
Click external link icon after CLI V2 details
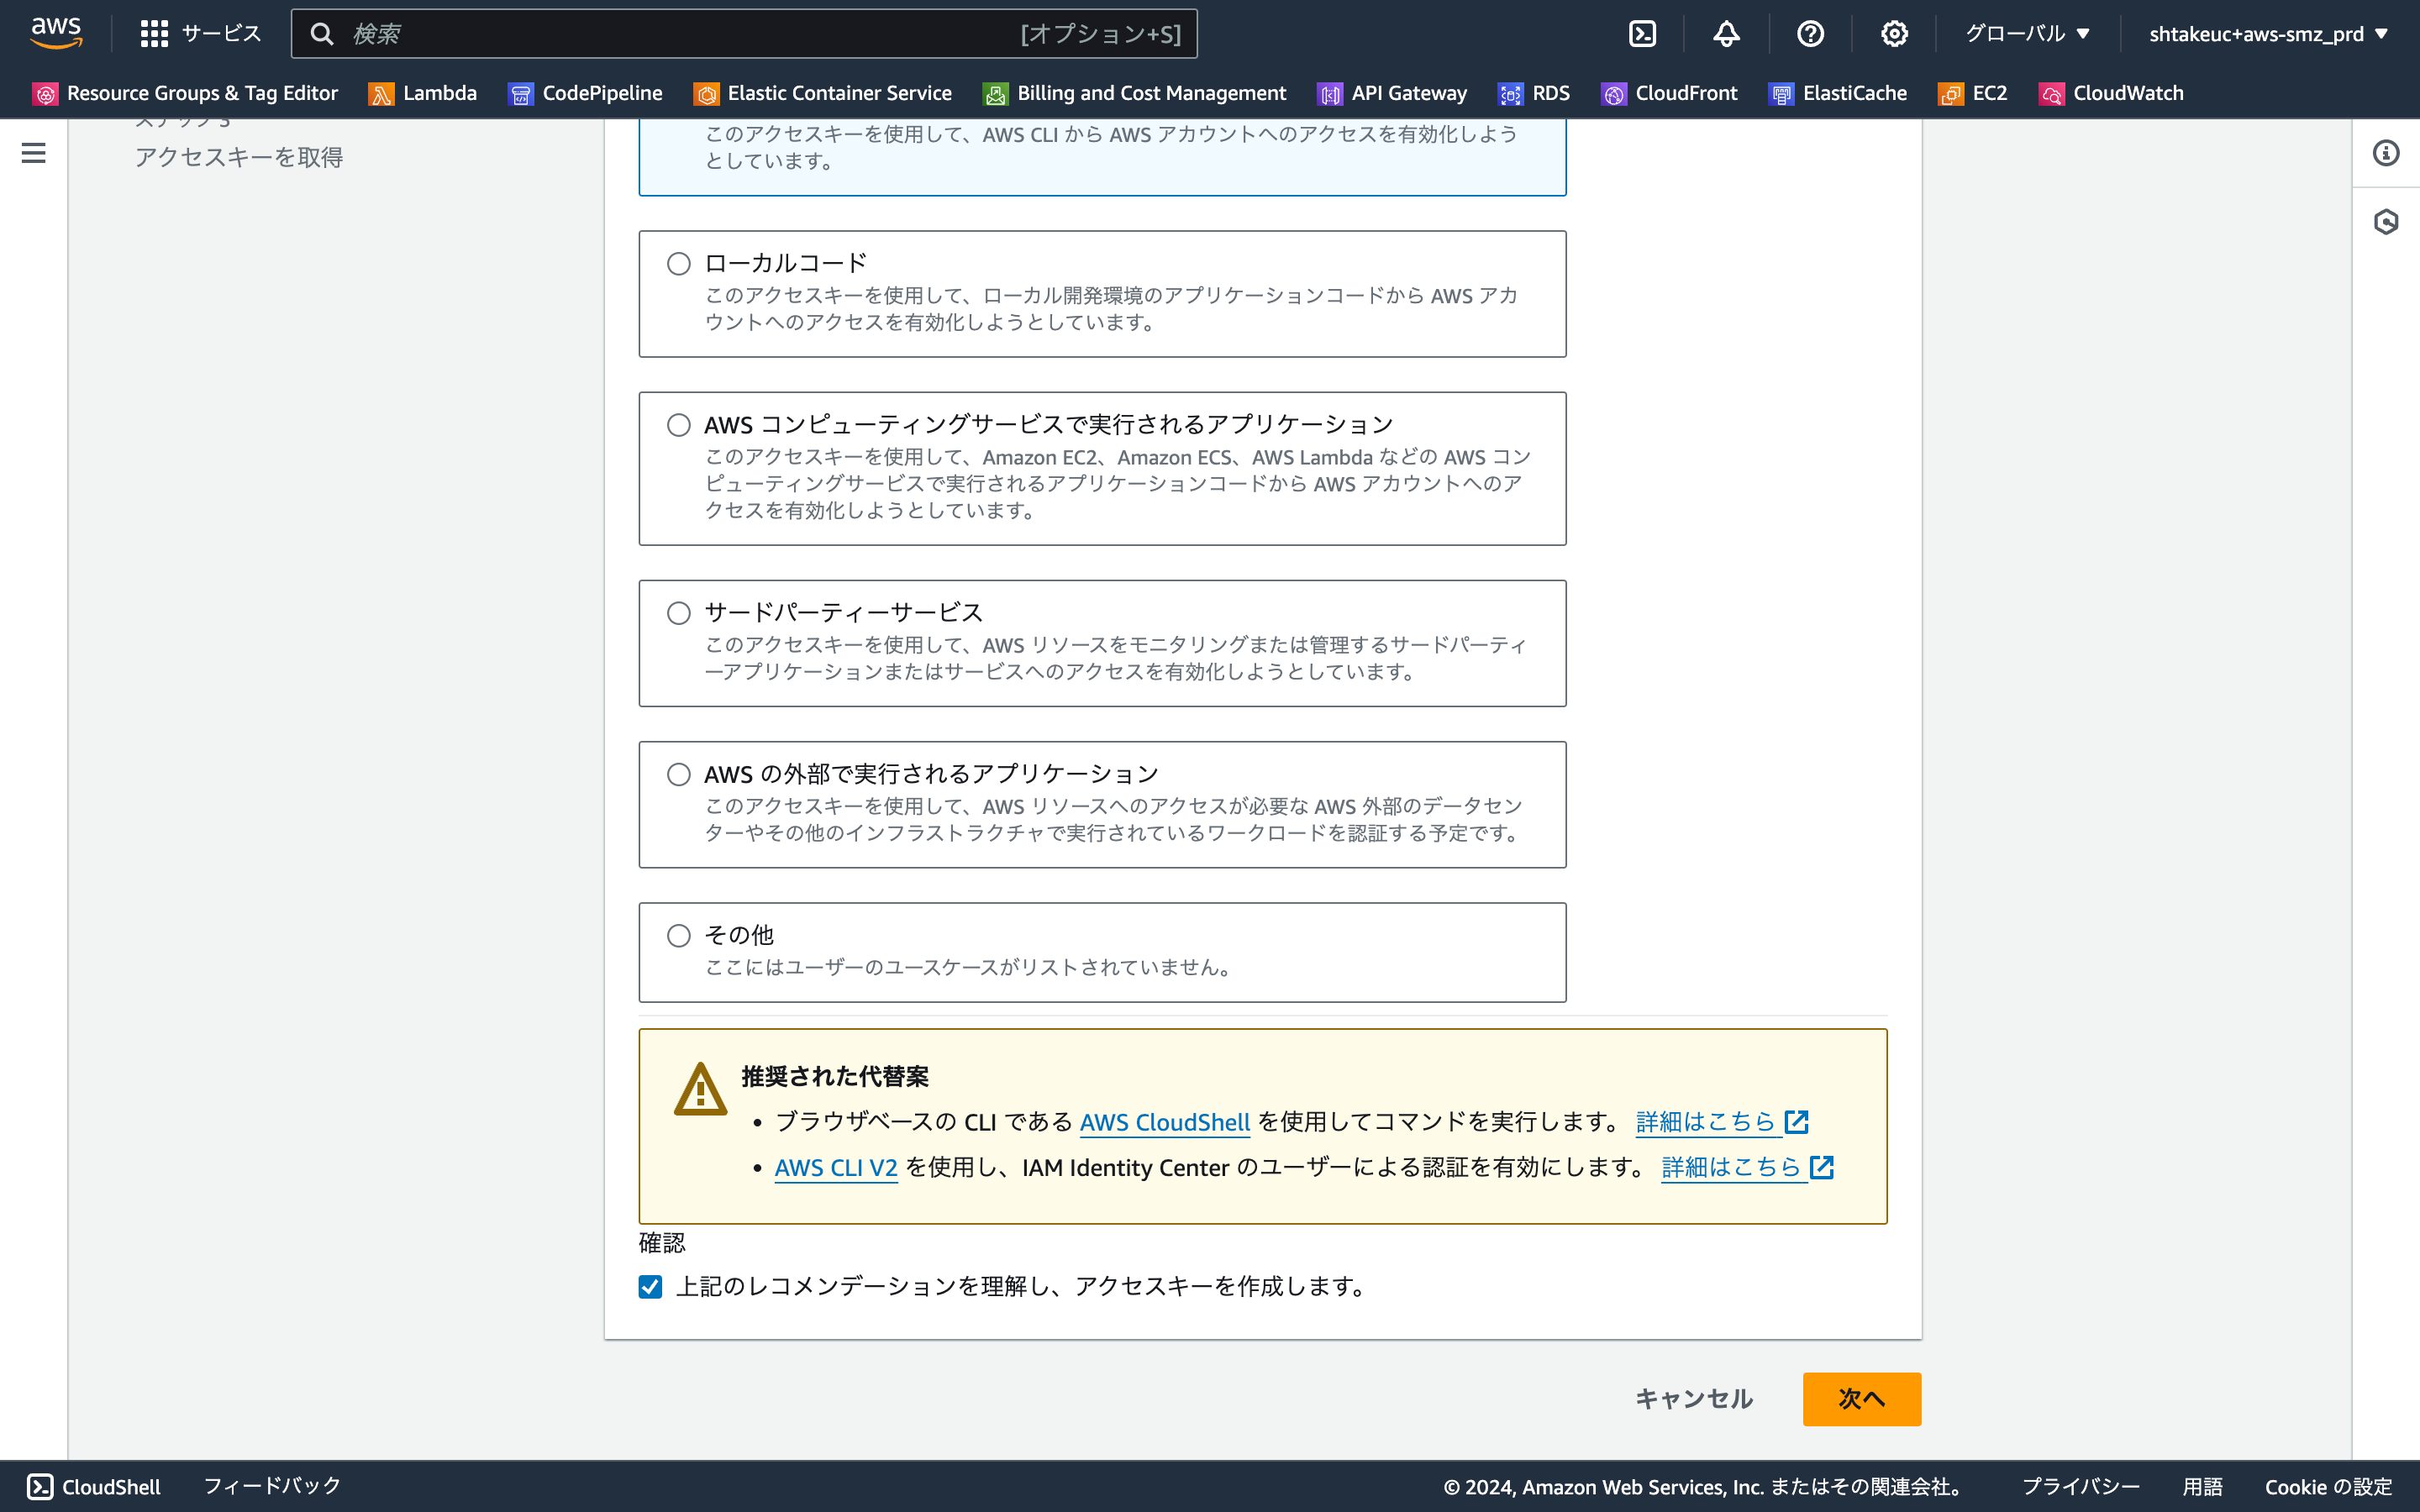(1822, 1167)
